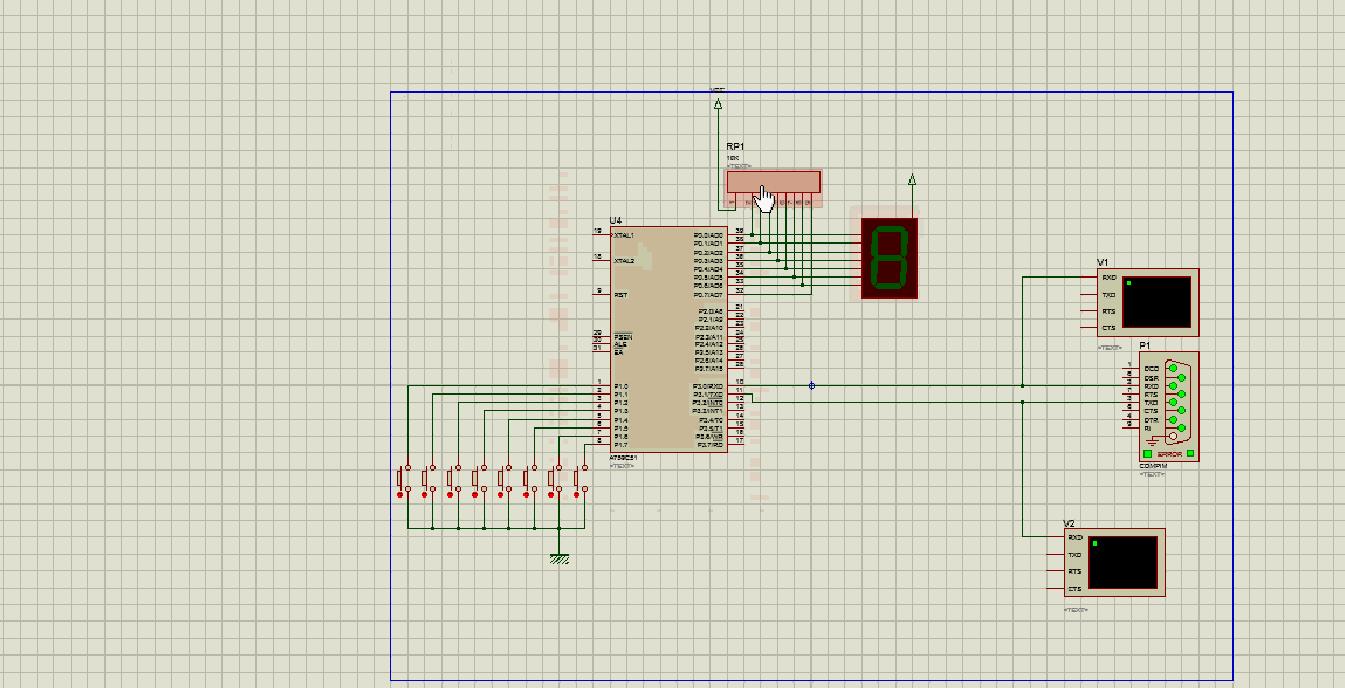
Task: Click the ground symbol below the push buttons
Action: coord(559,559)
